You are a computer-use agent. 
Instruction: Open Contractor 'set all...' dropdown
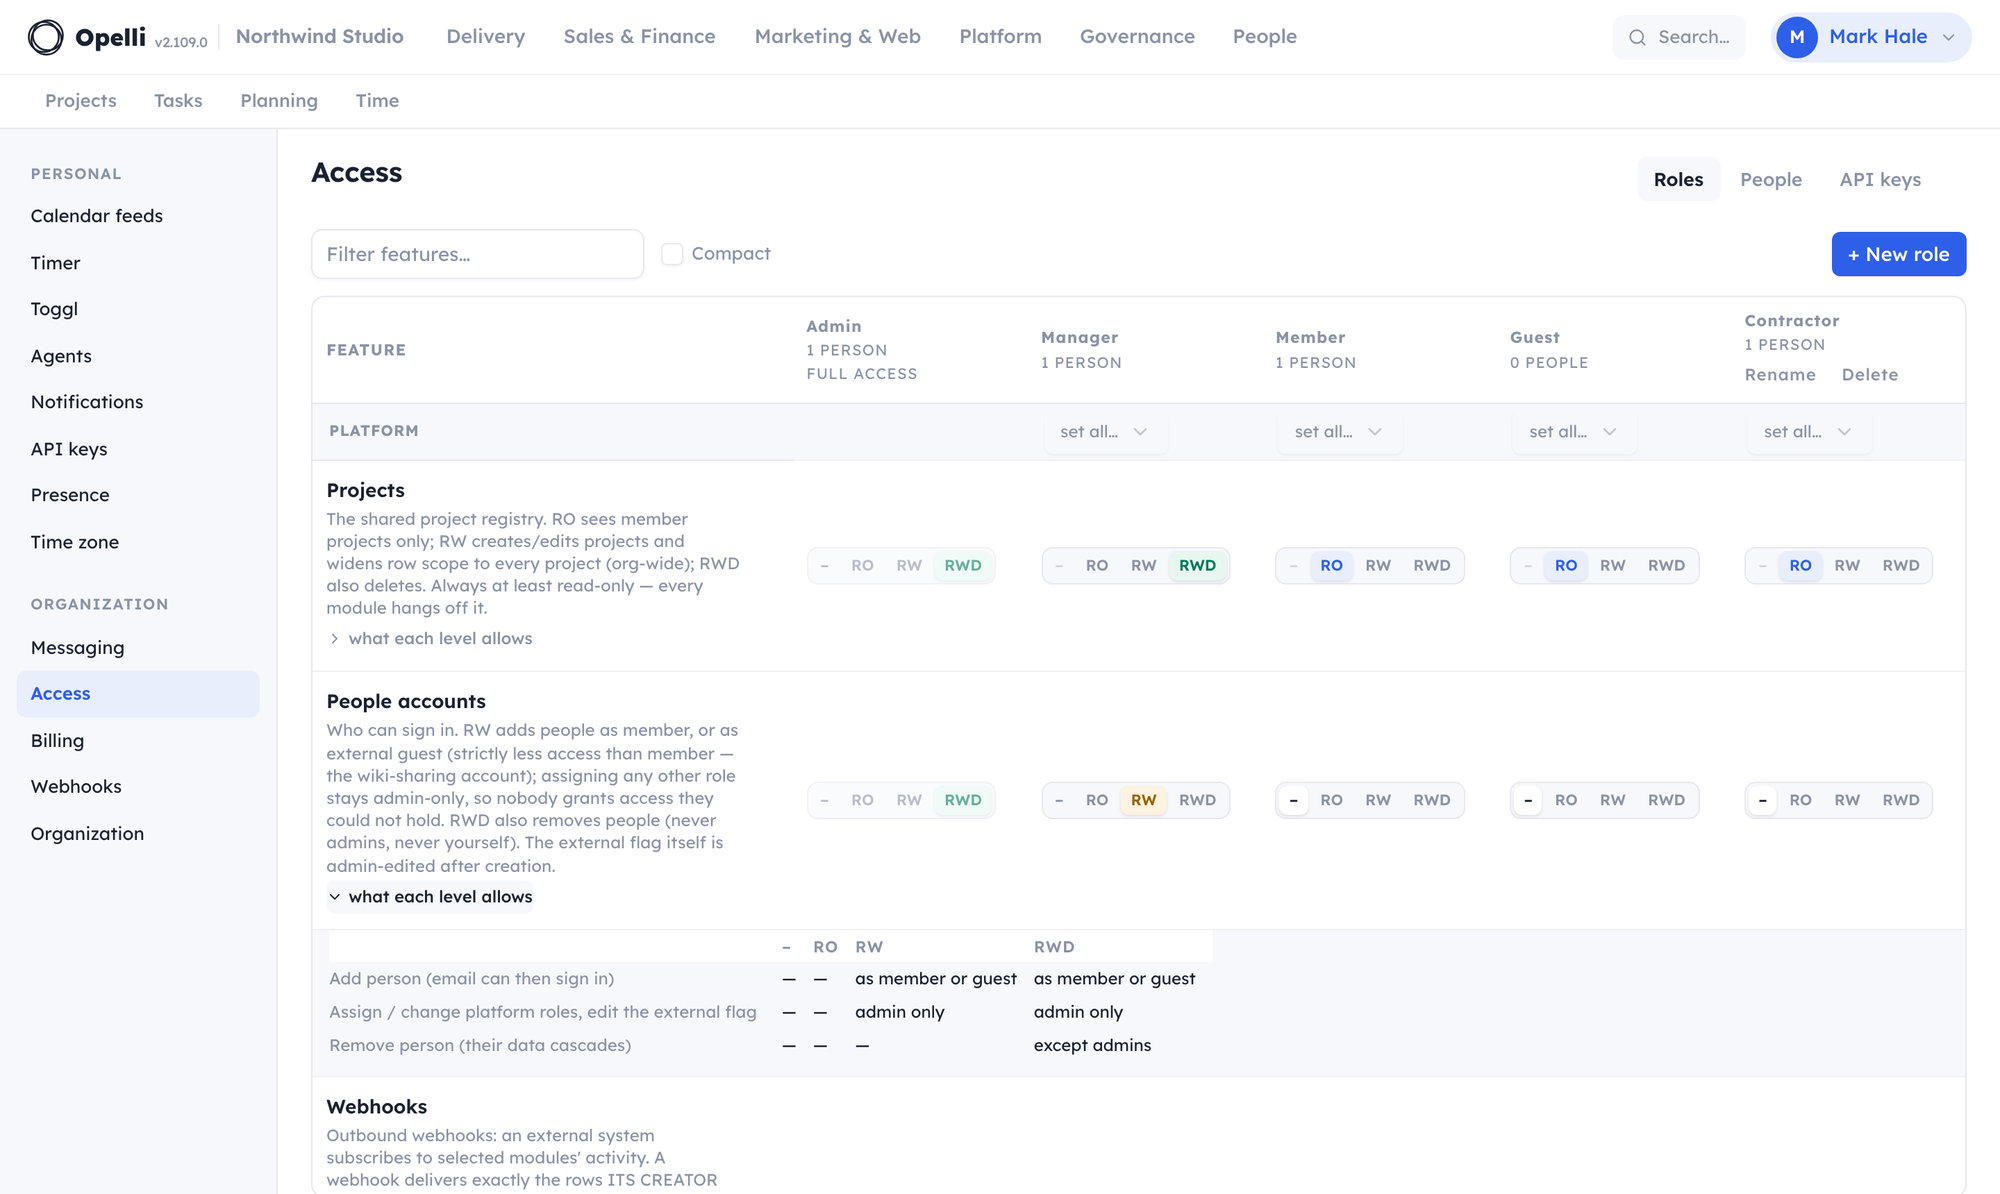click(x=1808, y=432)
